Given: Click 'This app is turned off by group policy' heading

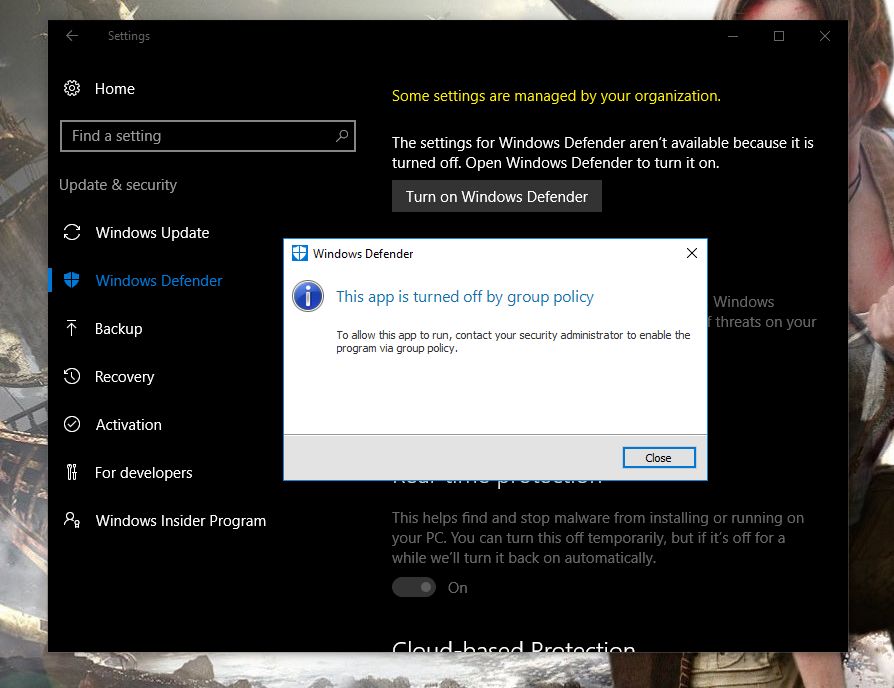Looking at the screenshot, I should [x=465, y=296].
